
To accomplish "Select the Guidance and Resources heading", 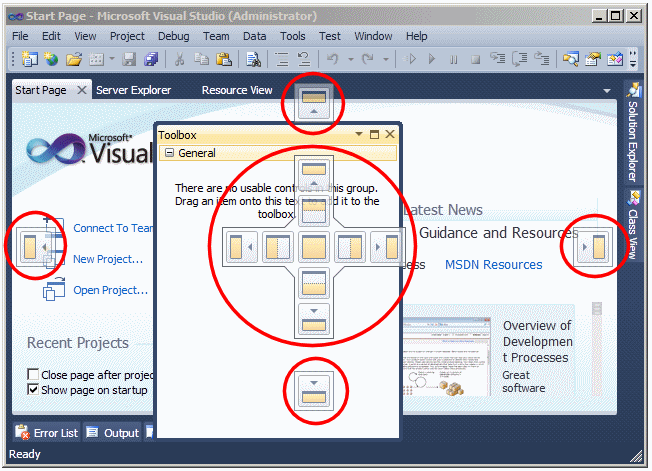I will point(498,233).
